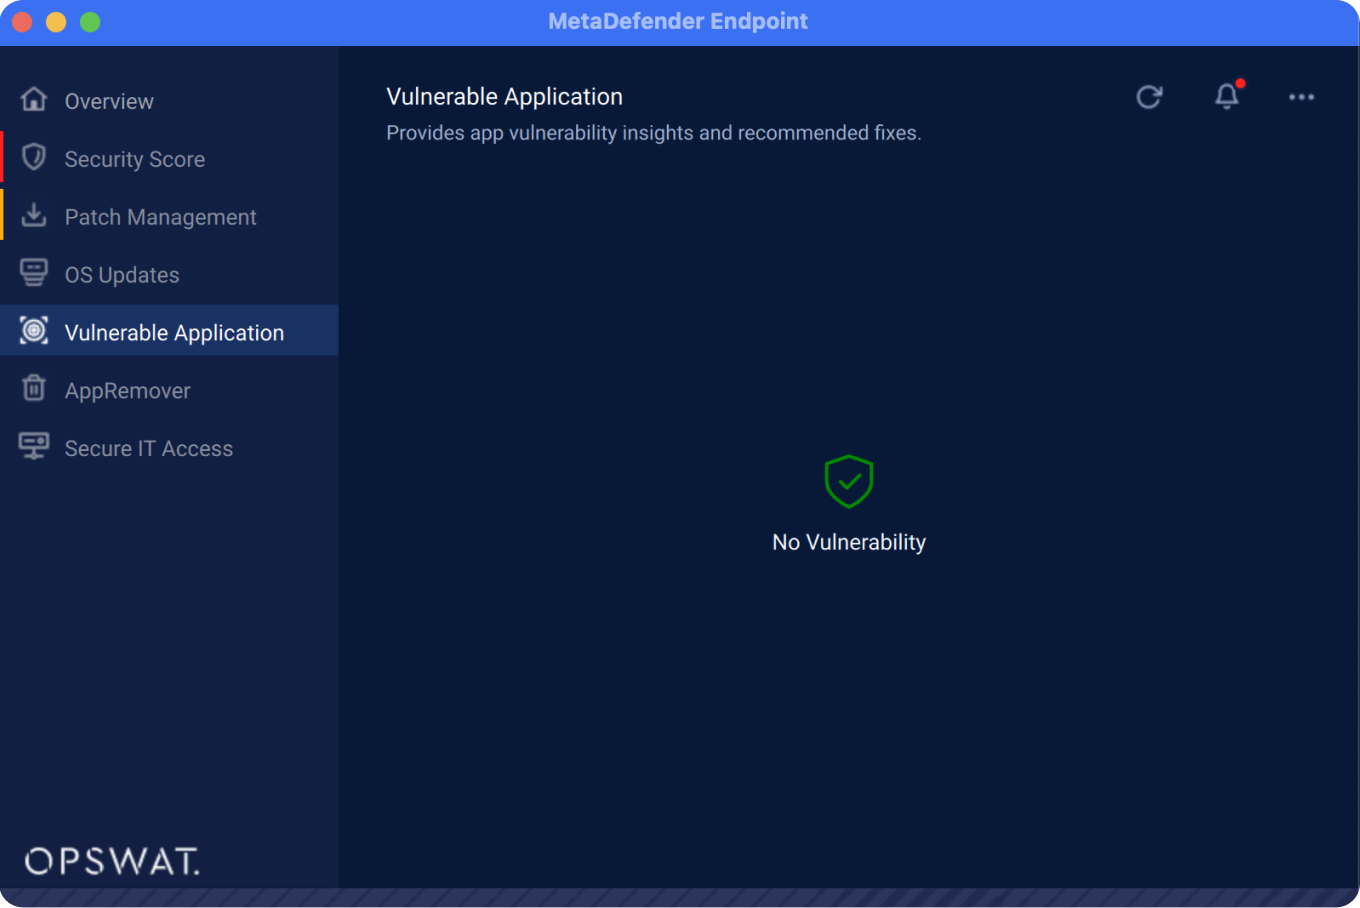Click the MetaDefender Endpoint window title
This screenshot has height=908, width=1360.
(x=678, y=21)
